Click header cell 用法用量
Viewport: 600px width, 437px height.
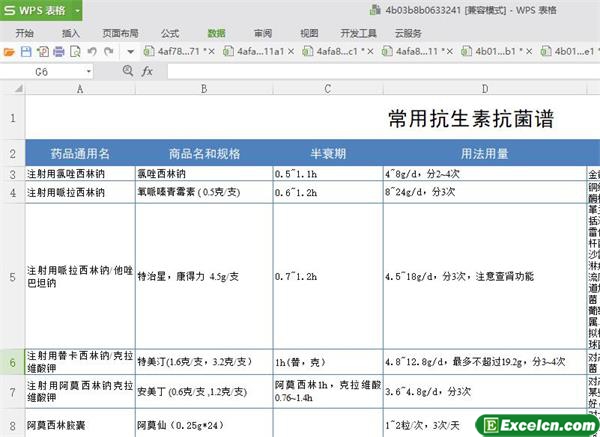pyautogui.click(x=485, y=153)
